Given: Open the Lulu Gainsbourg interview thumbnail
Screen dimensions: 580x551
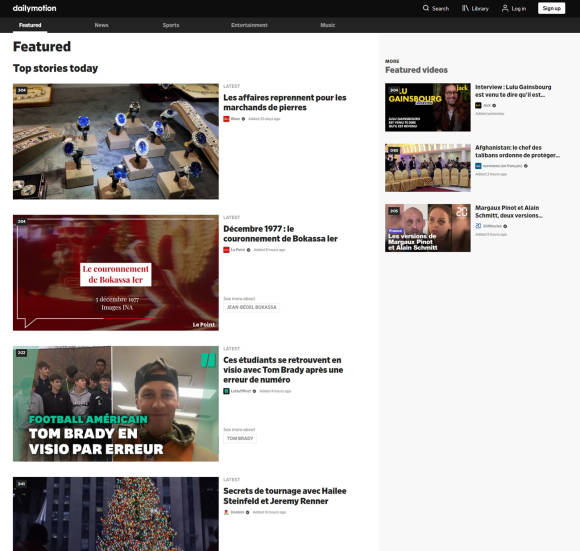Looking at the screenshot, I should (428, 107).
